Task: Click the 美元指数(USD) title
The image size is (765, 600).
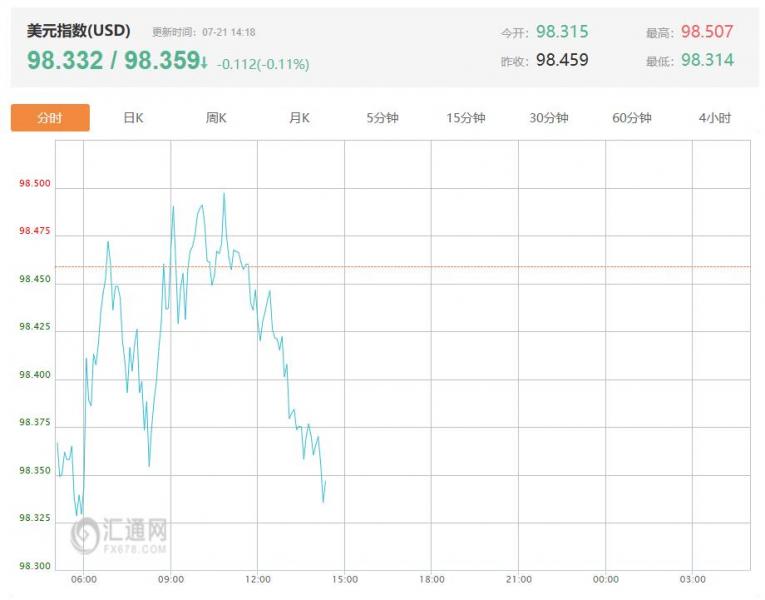Action: (79, 31)
